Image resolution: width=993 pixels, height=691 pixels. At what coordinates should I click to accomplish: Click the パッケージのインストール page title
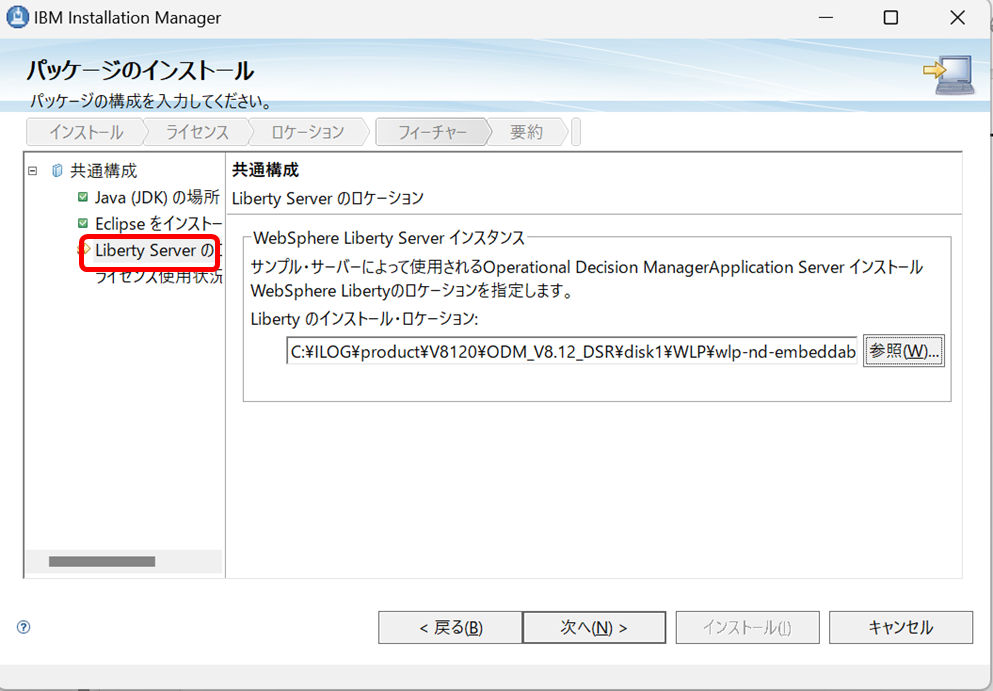click(140, 70)
